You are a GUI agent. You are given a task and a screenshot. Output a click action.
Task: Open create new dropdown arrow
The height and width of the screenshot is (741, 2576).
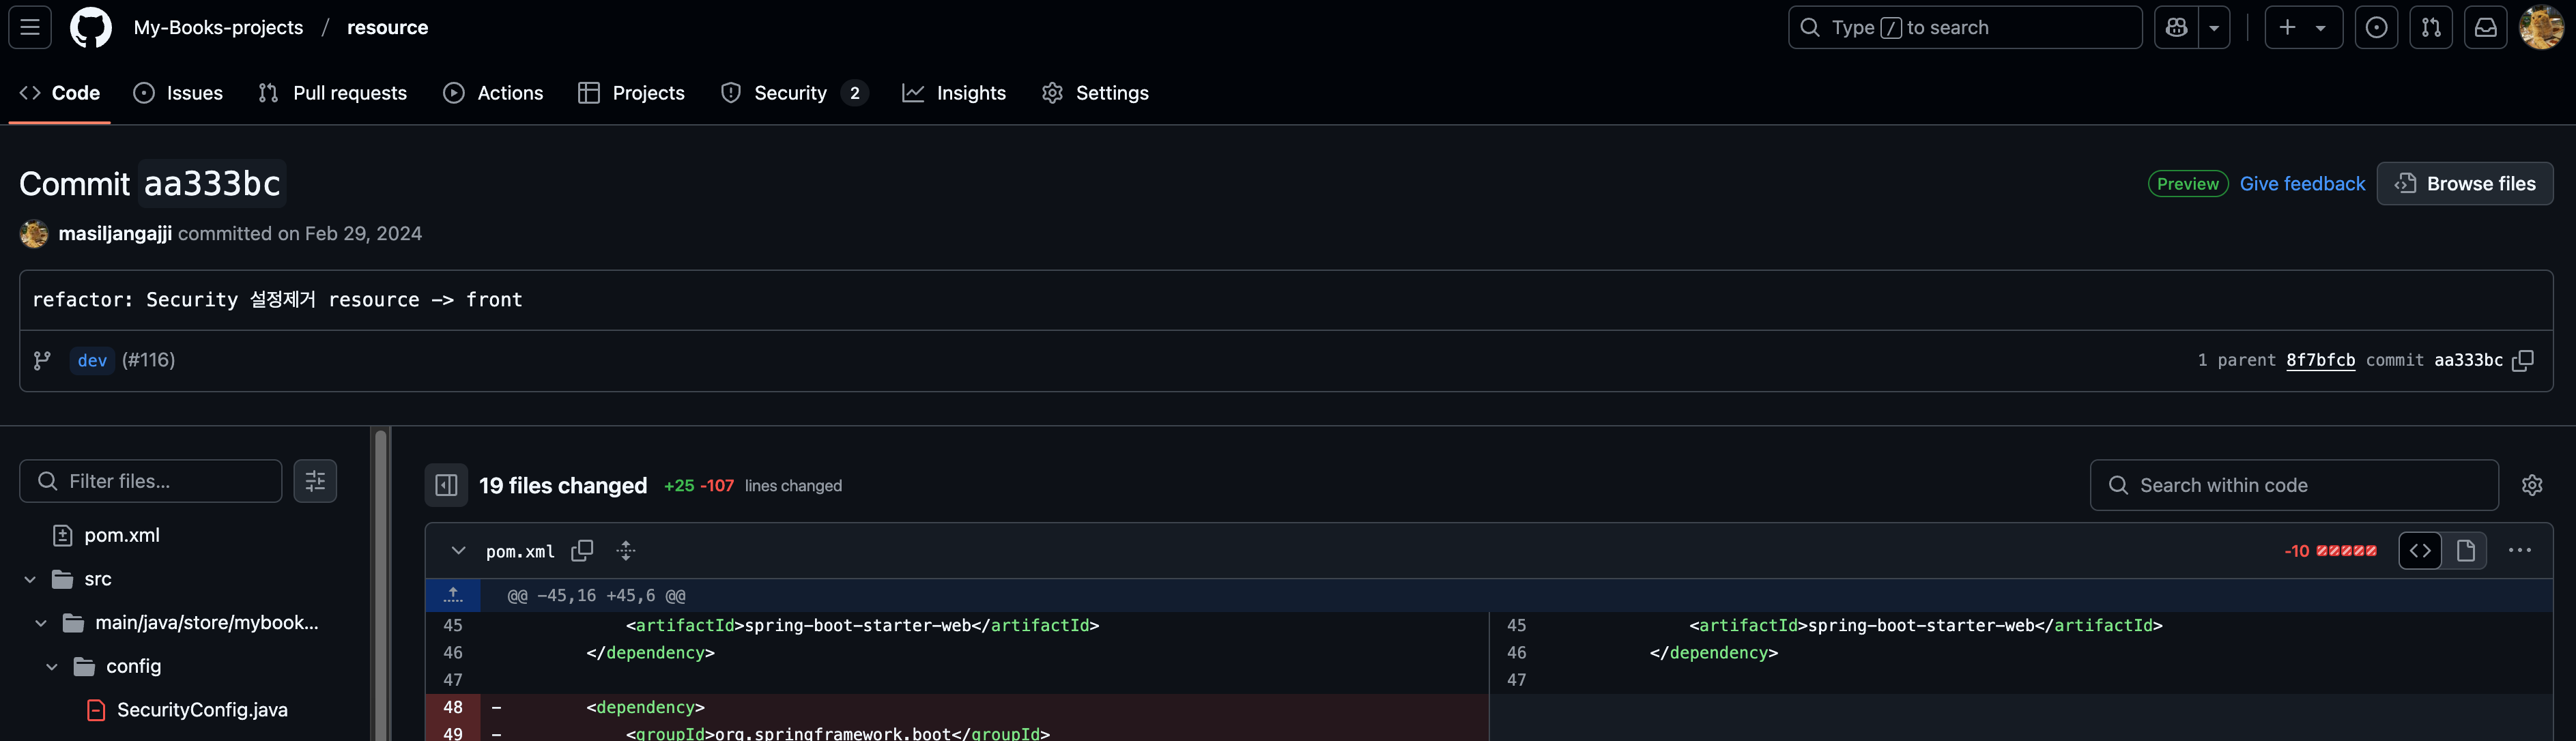pos(2321,28)
